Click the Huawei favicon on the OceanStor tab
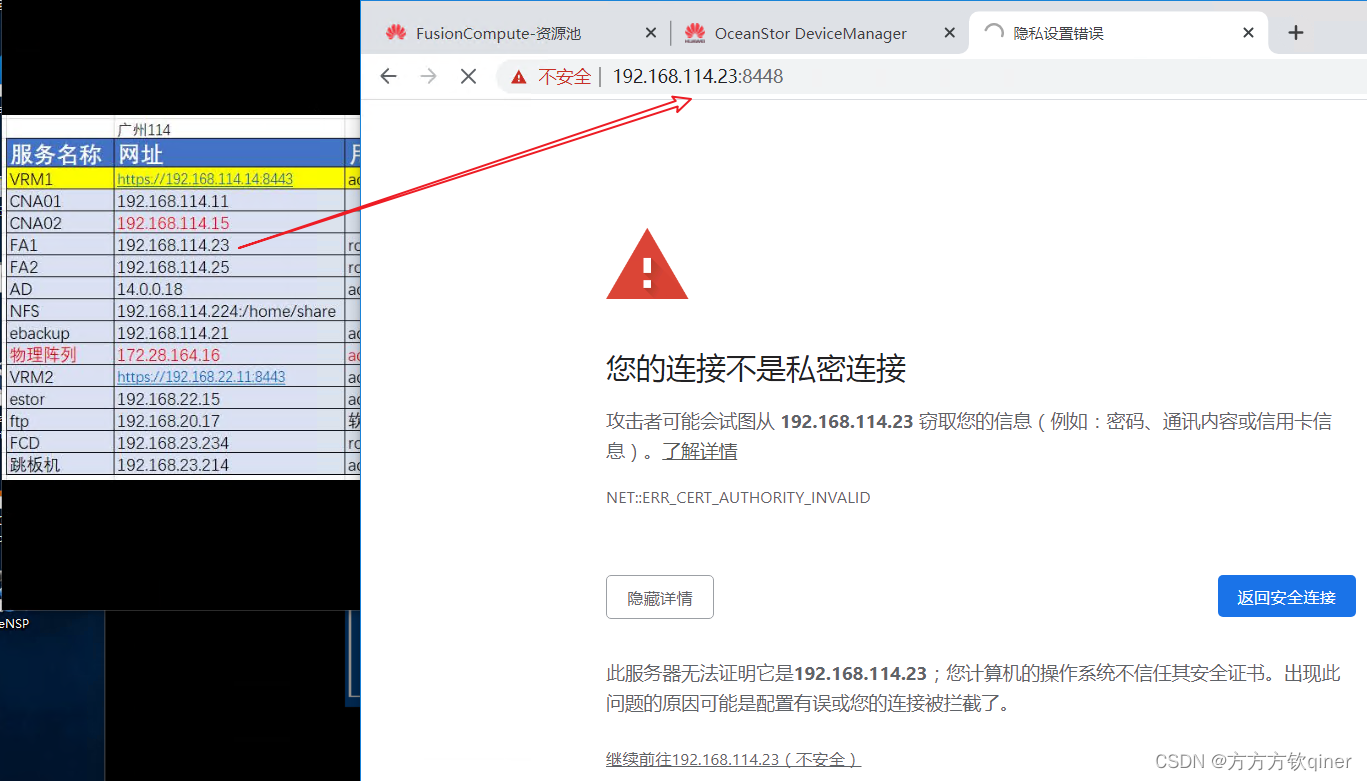Image resolution: width=1367 pixels, height=781 pixels. (695, 33)
